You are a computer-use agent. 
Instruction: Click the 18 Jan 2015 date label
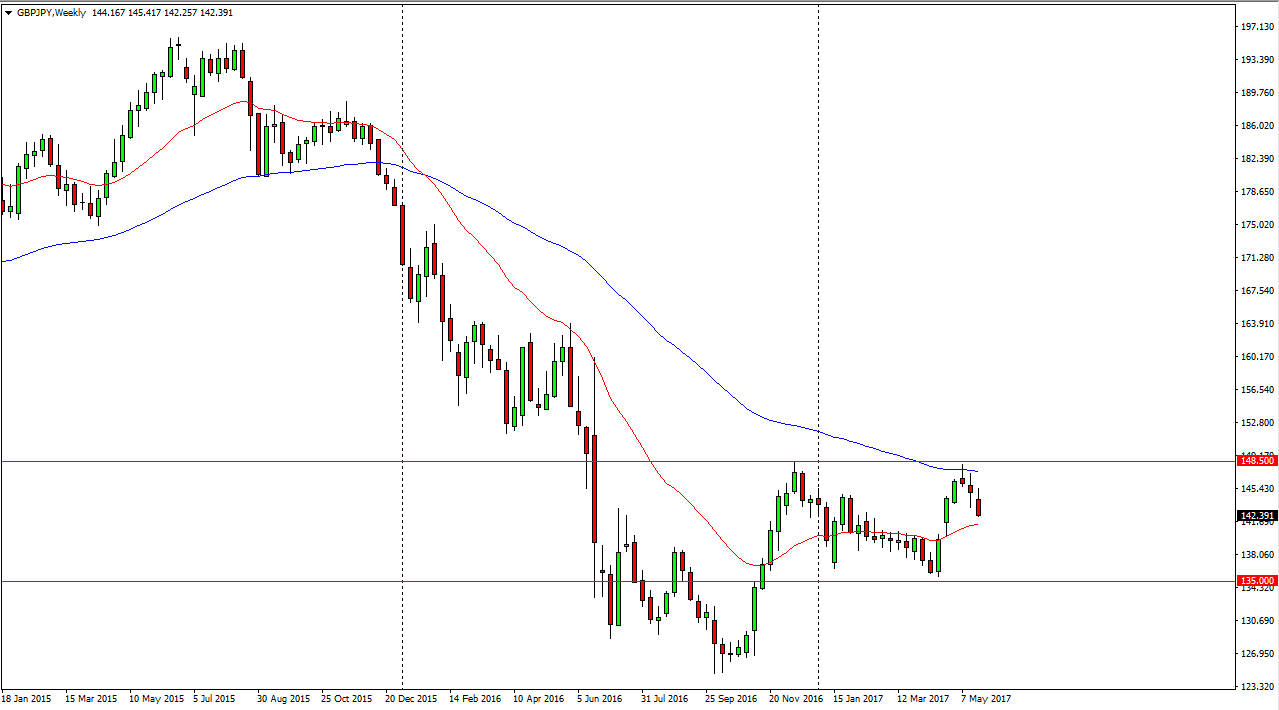(28, 698)
